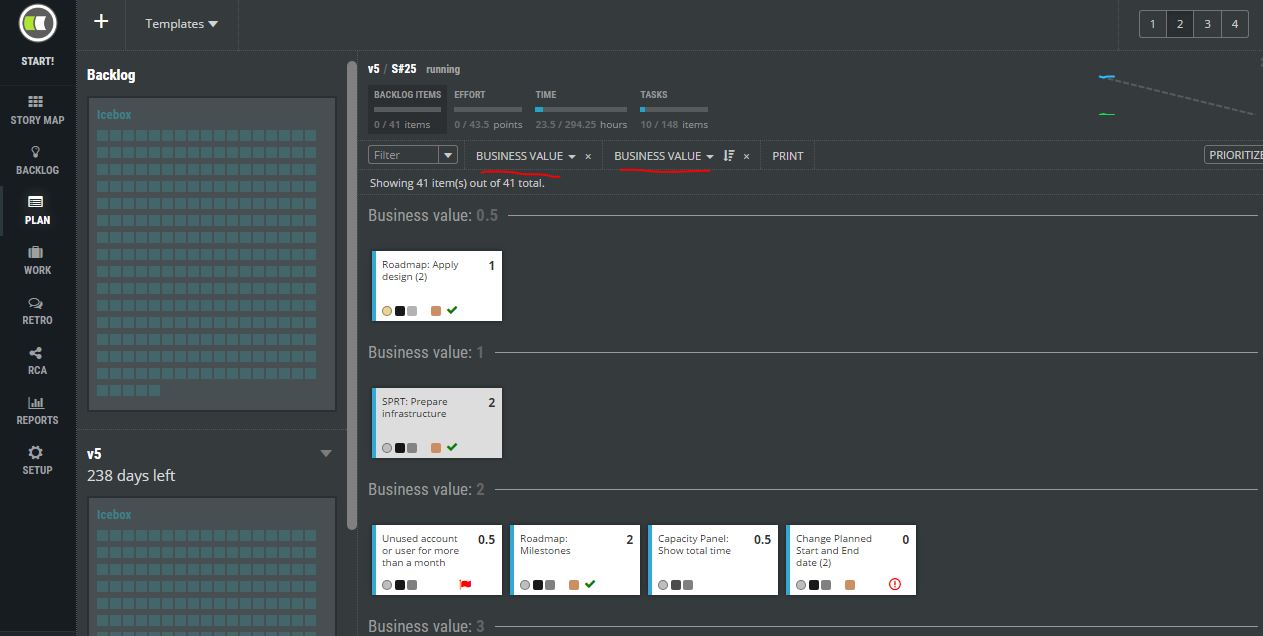
Task: Open the RCA share-graph section
Action: click(x=37, y=360)
